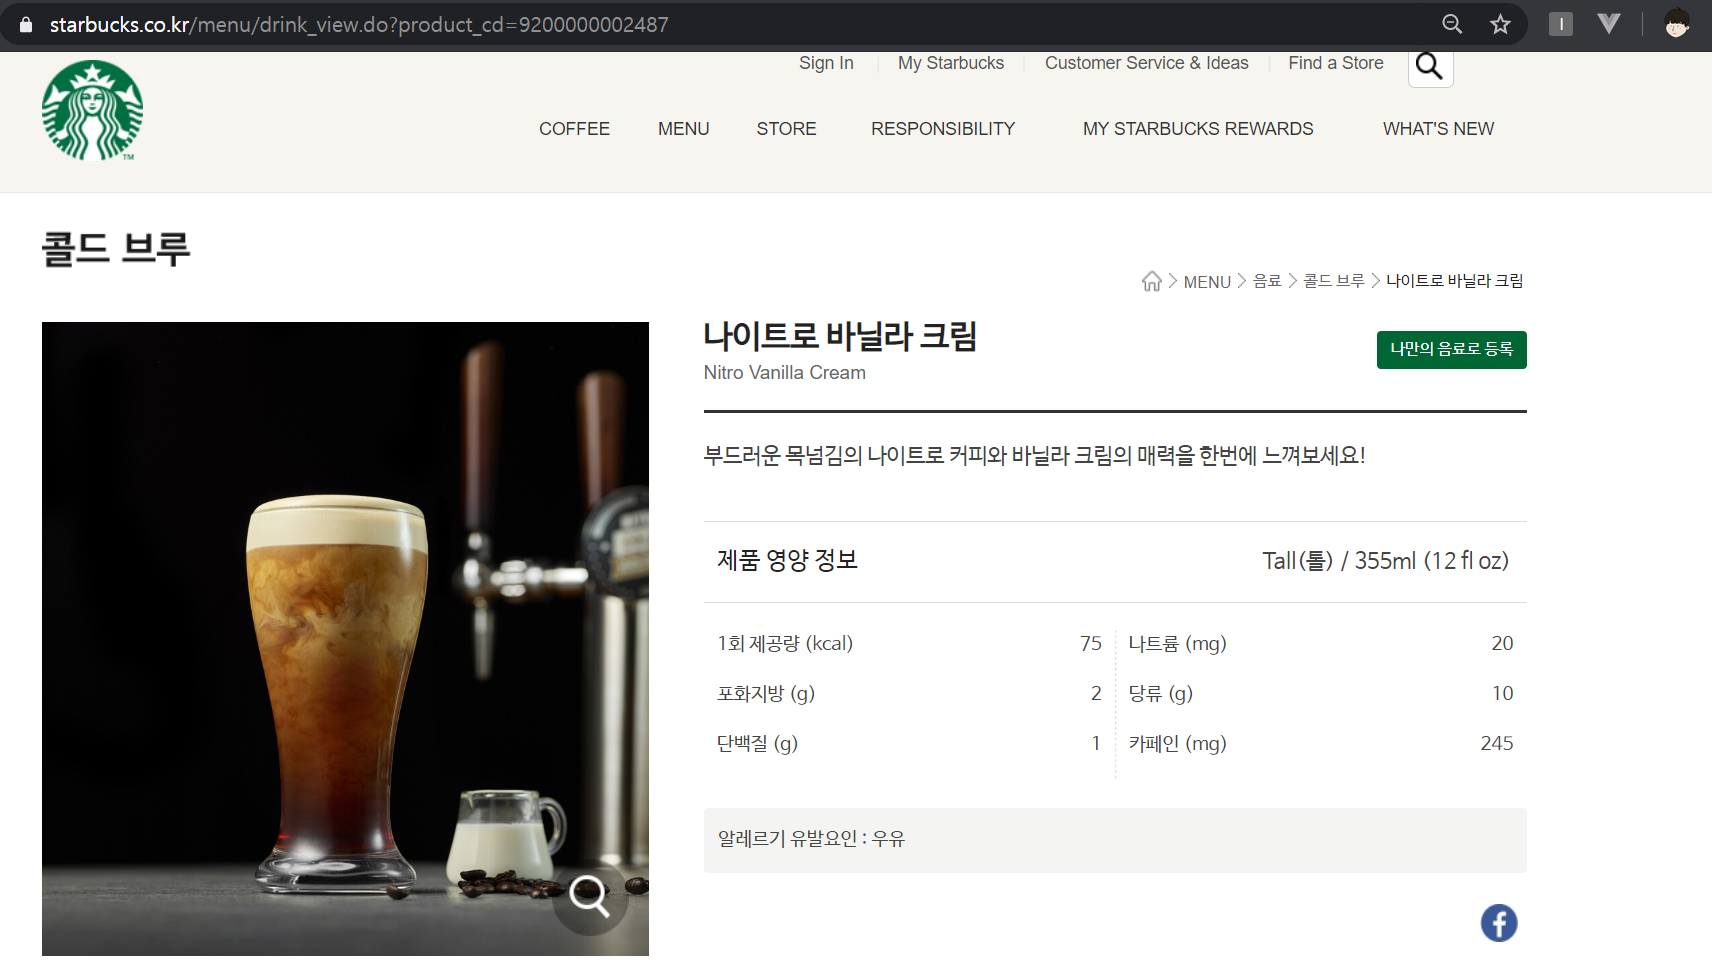Click the caffeine value 245

1497,743
